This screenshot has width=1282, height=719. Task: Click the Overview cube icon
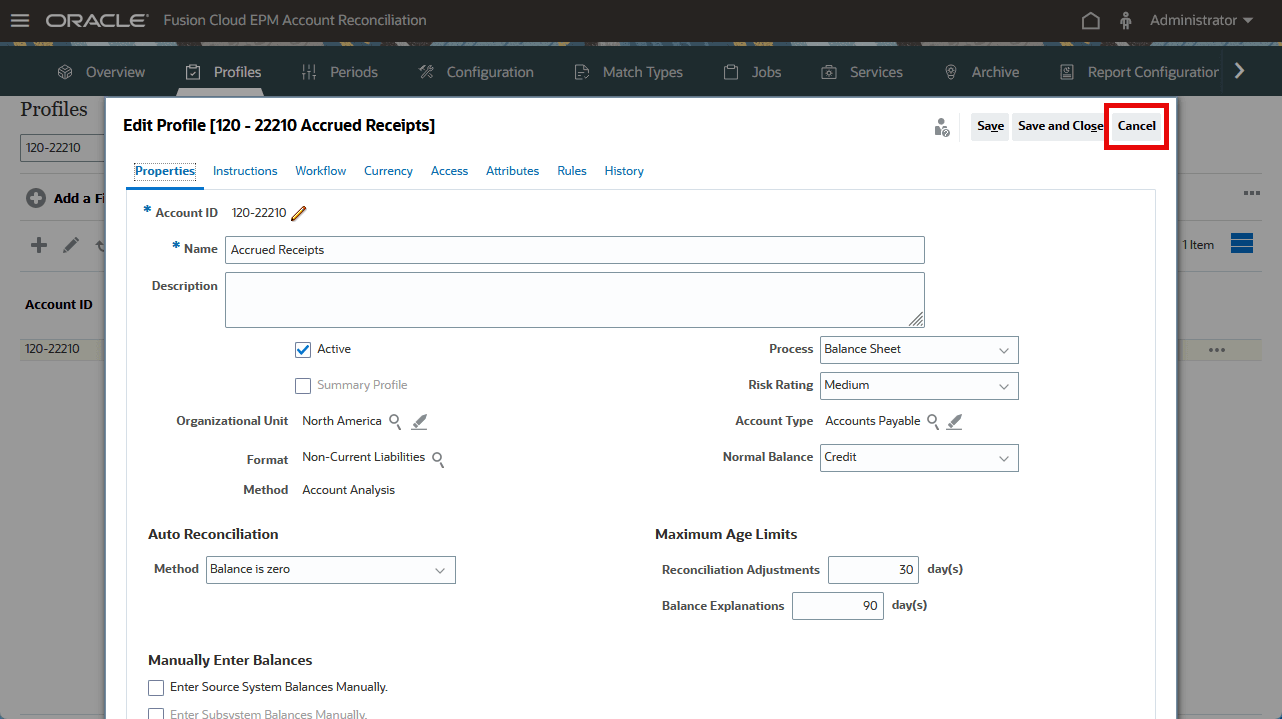pos(65,72)
